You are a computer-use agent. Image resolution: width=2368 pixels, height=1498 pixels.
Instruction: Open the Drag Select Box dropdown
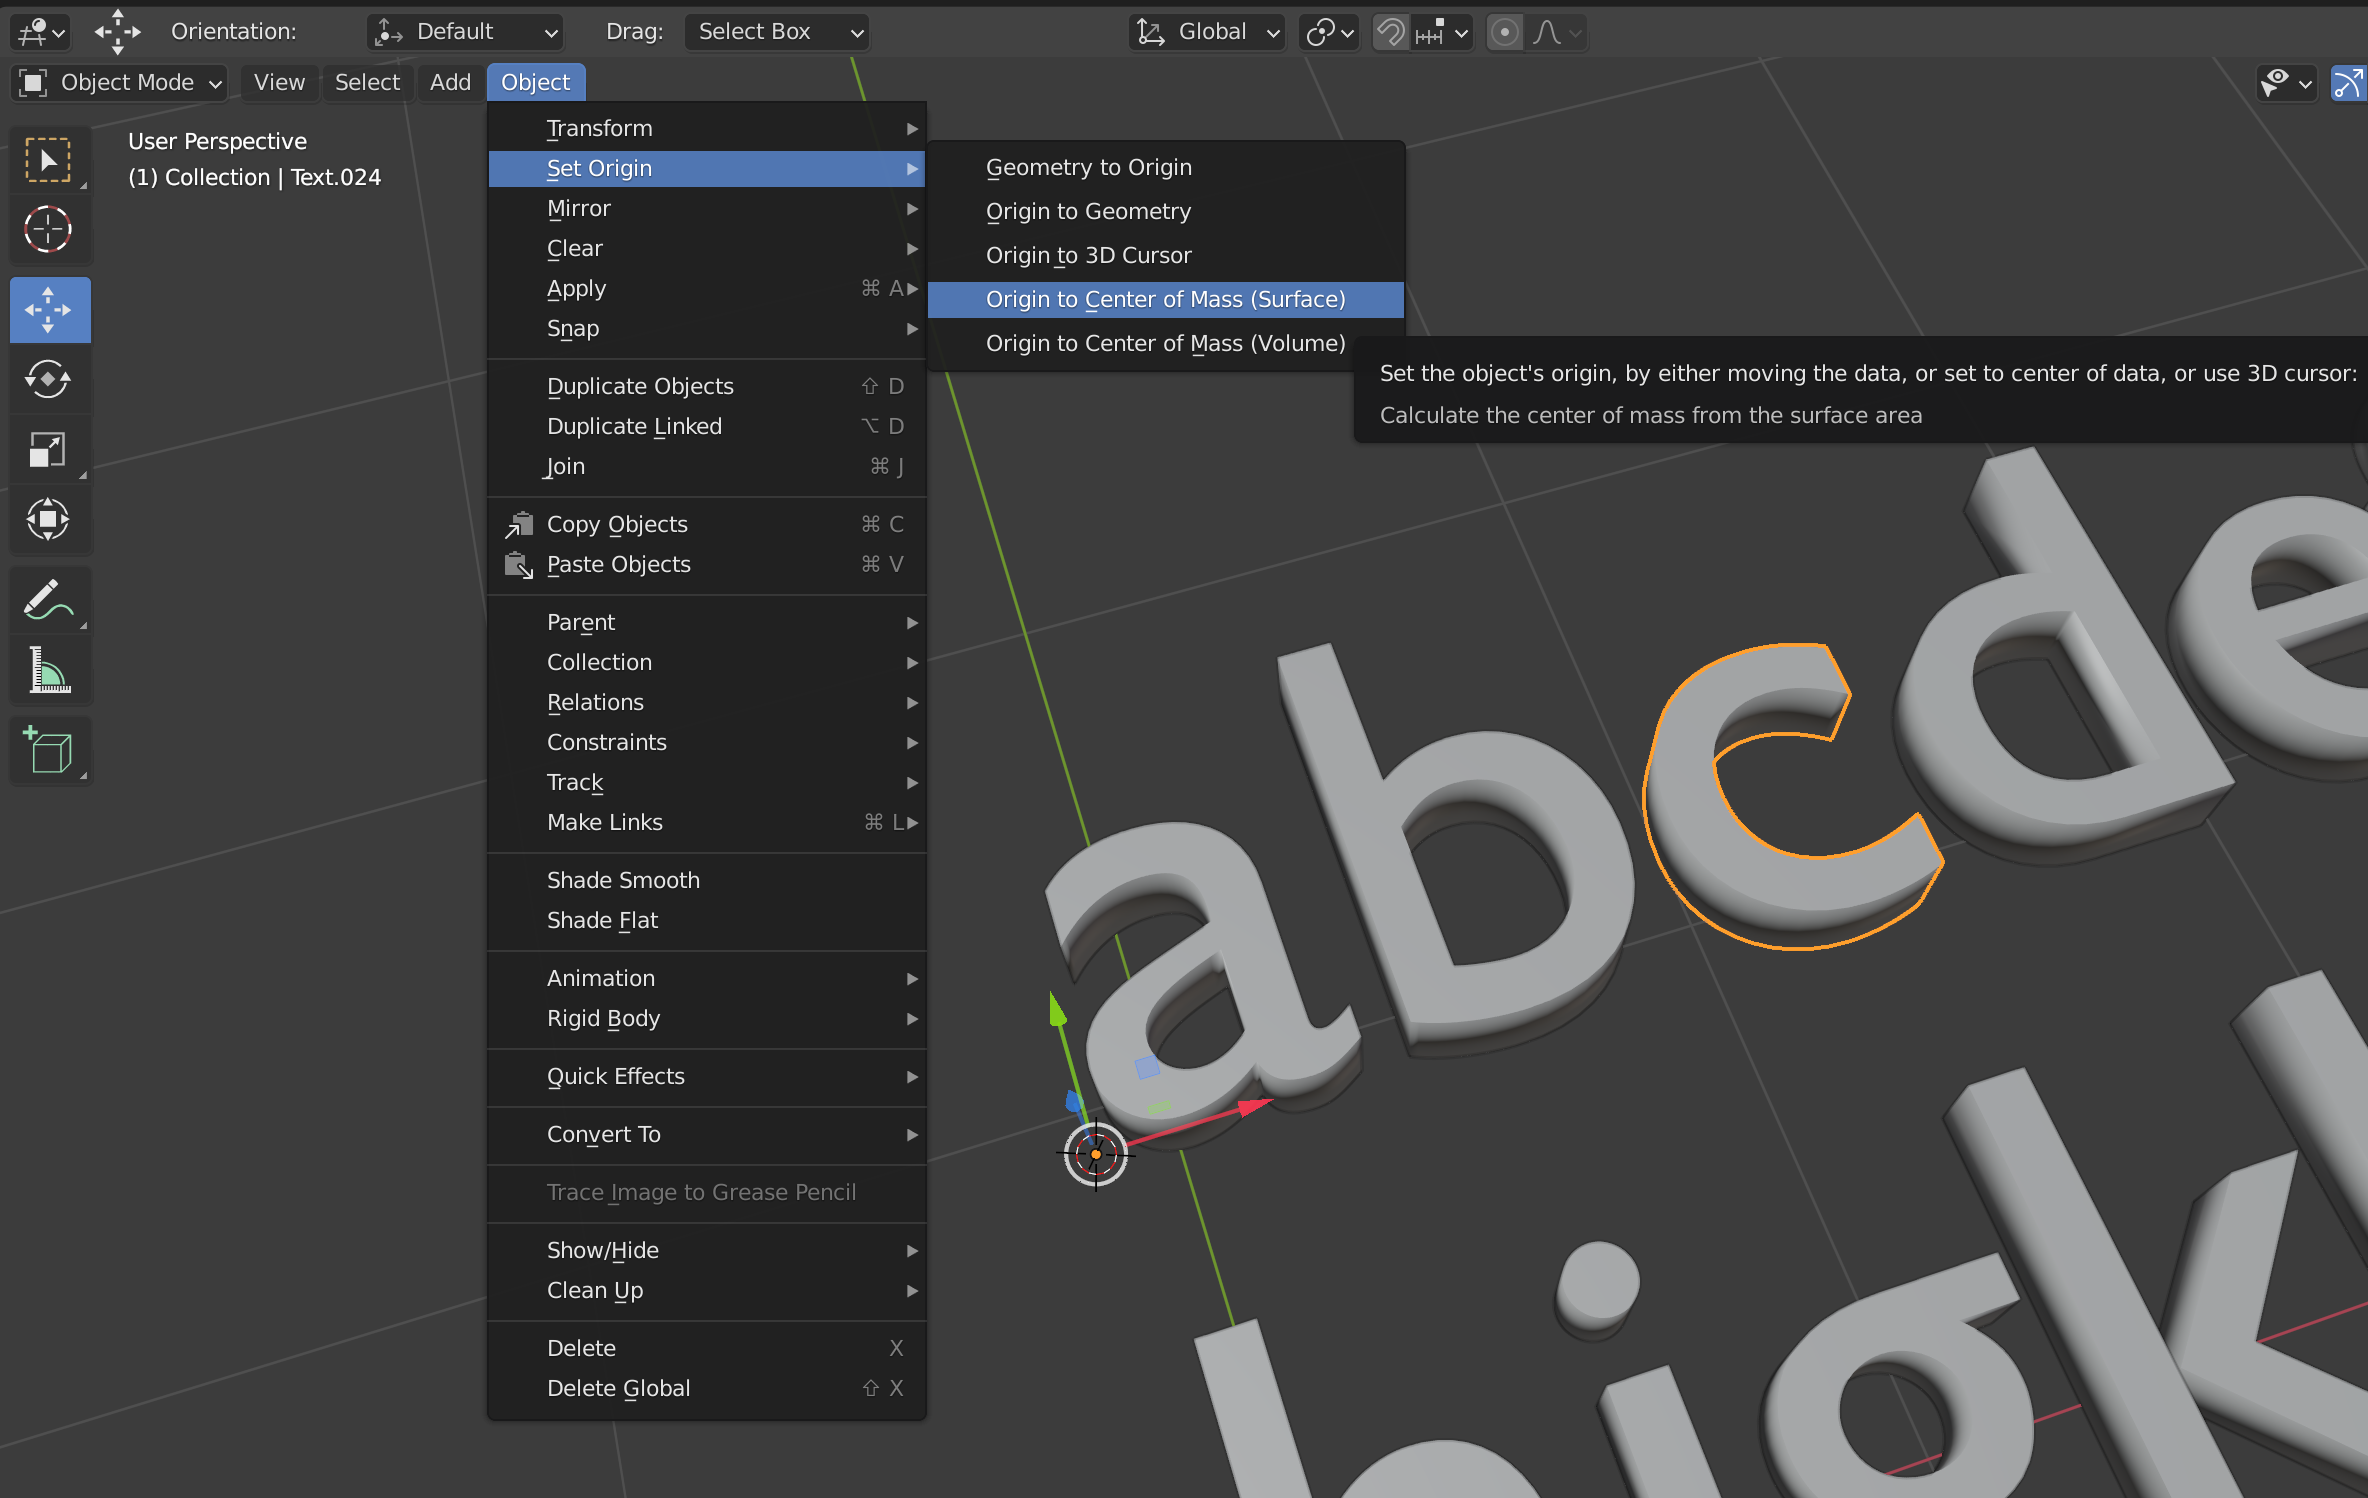point(776,32)
